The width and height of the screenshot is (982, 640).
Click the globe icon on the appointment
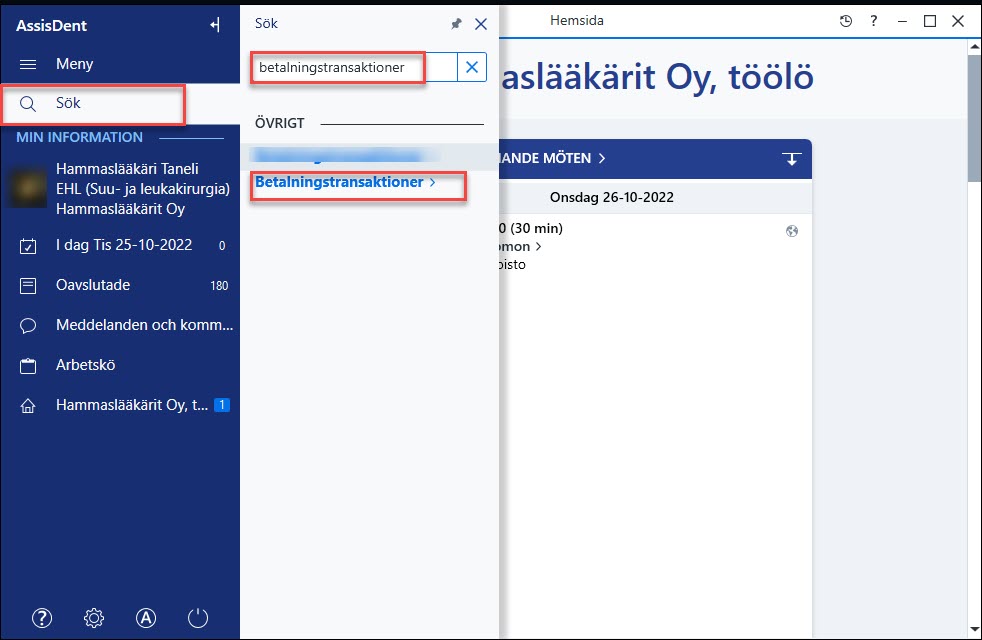[x=792, y=231]
